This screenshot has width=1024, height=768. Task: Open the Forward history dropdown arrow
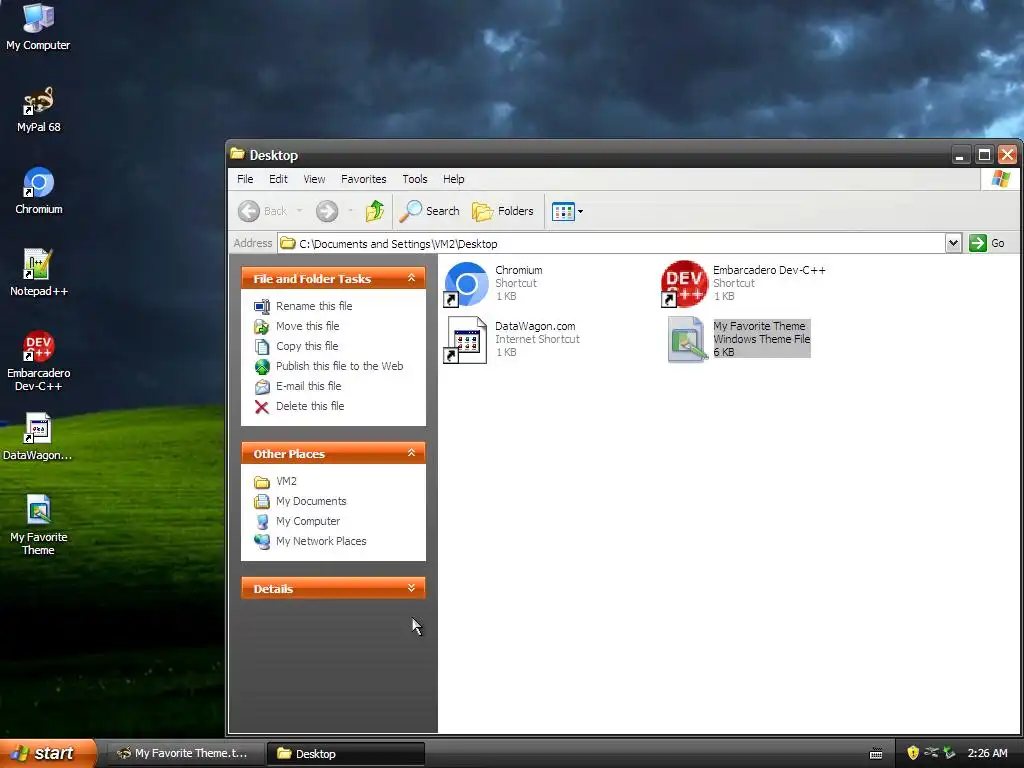click(x=351, y=211)
